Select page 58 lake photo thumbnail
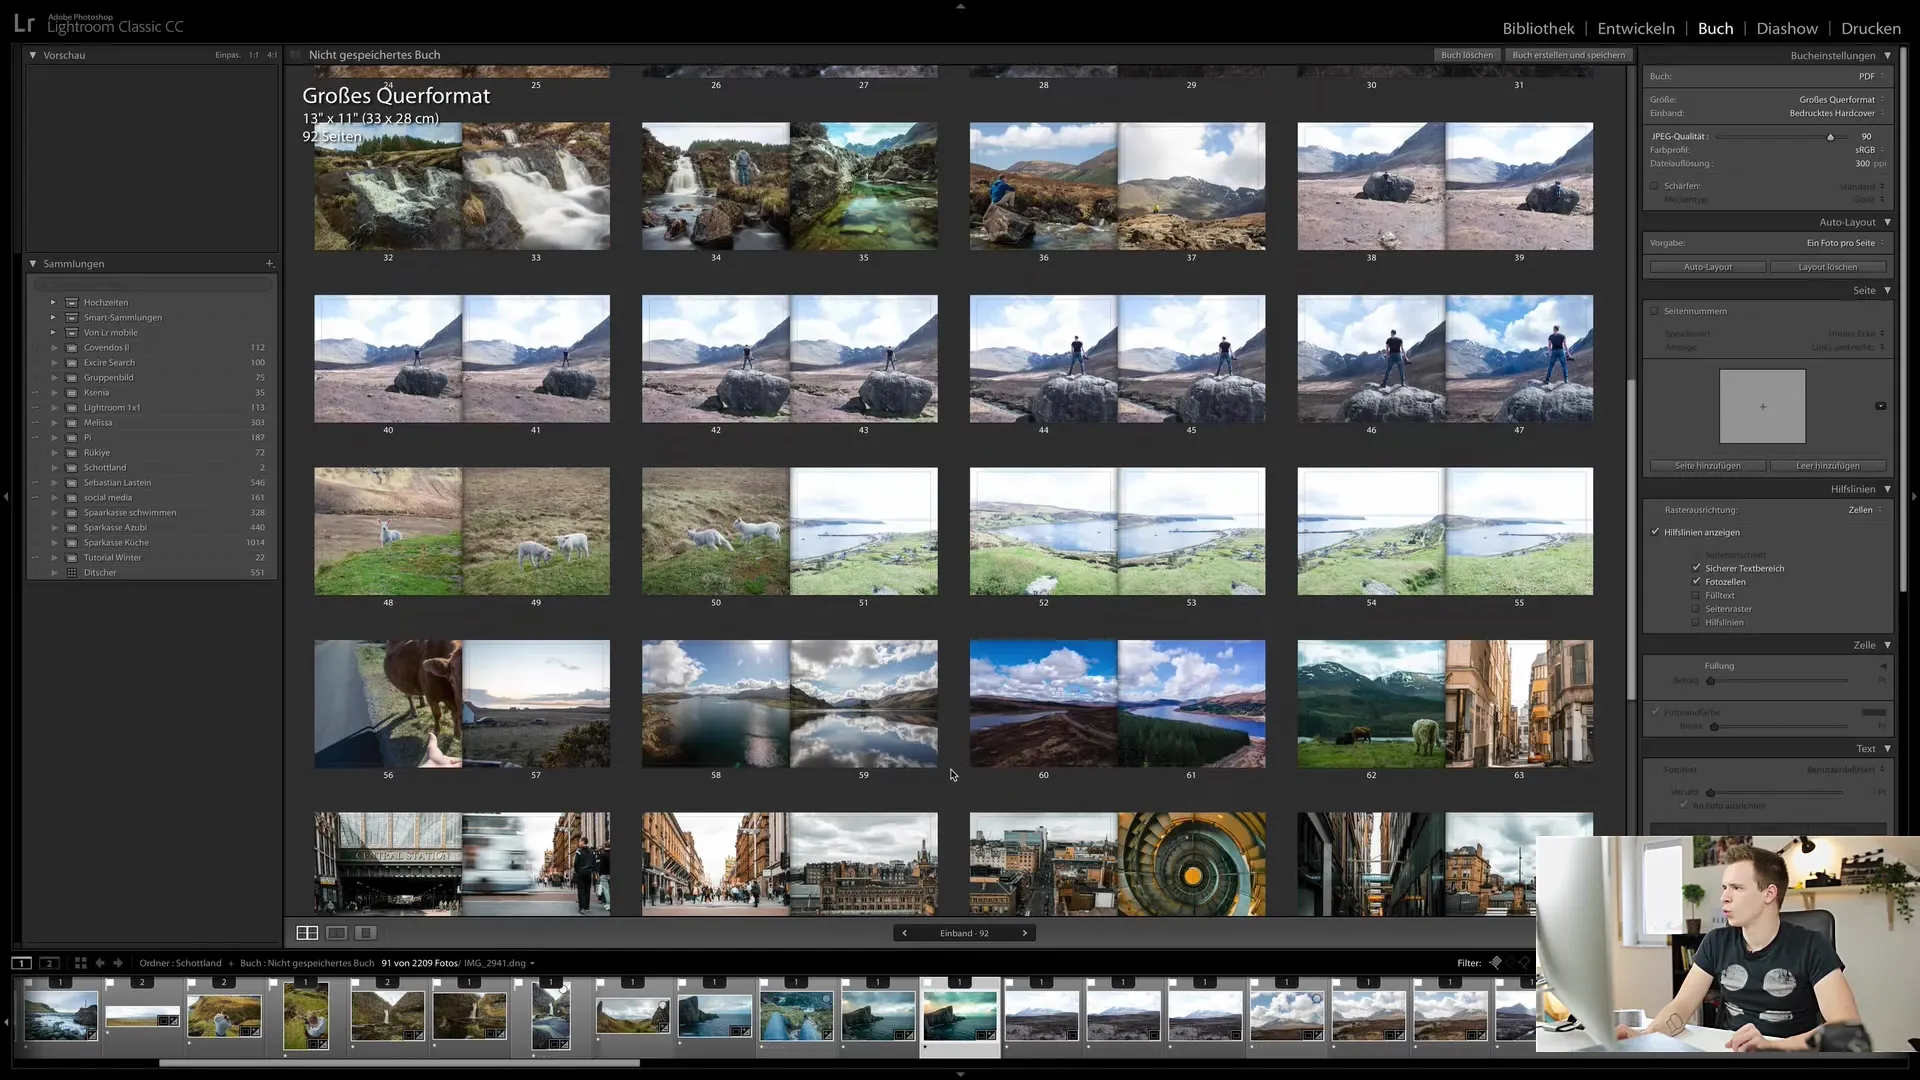1920x1080 pixels. [716, 704]
